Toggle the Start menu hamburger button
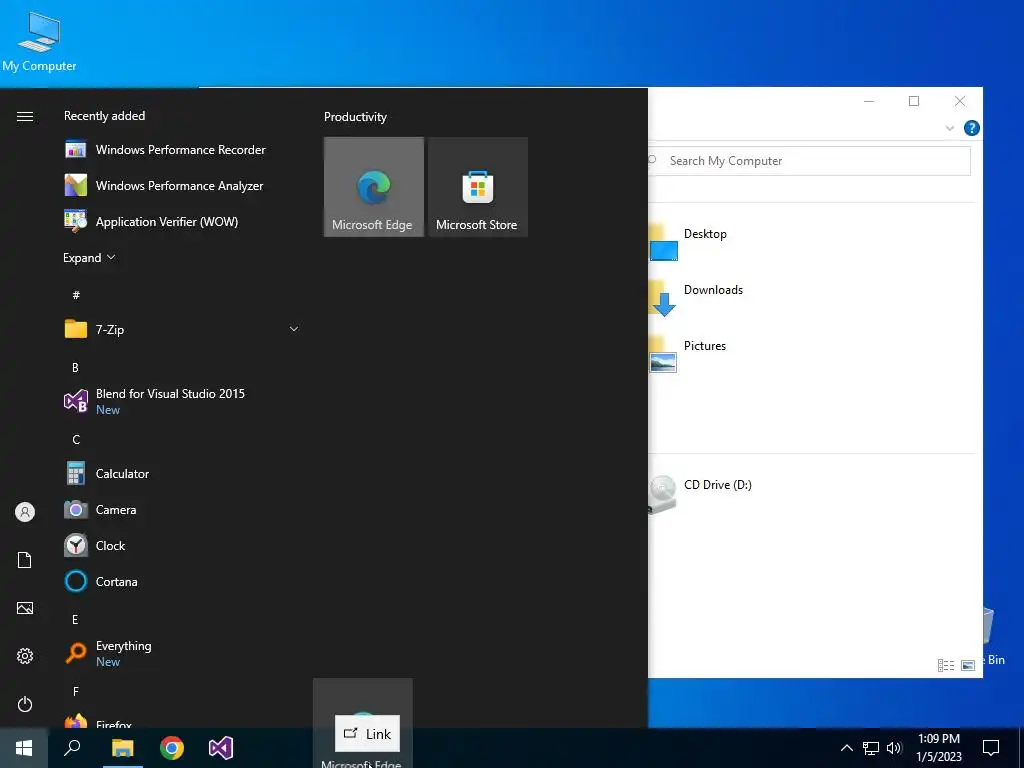The image size is (1024, 768). click(x=25, y=116)
